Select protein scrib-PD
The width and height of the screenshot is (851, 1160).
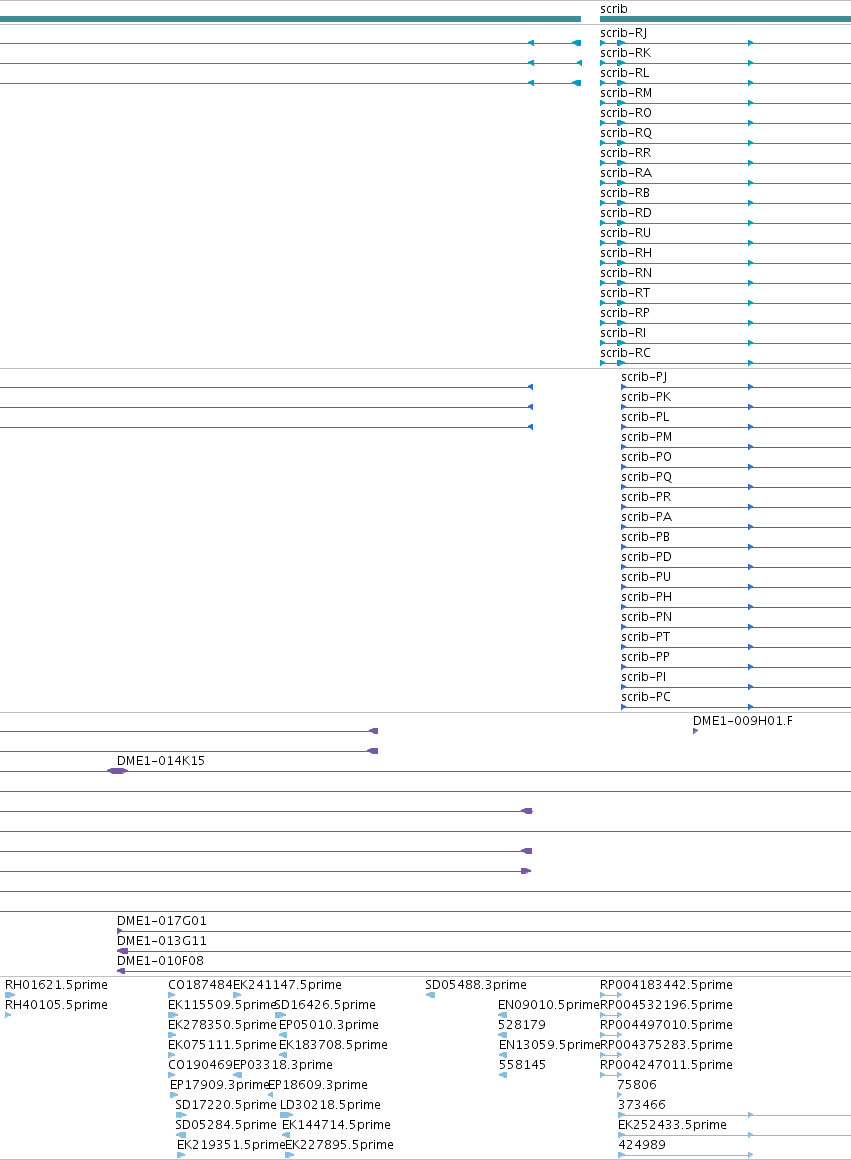pyautogui.click(x=647, y=556)
